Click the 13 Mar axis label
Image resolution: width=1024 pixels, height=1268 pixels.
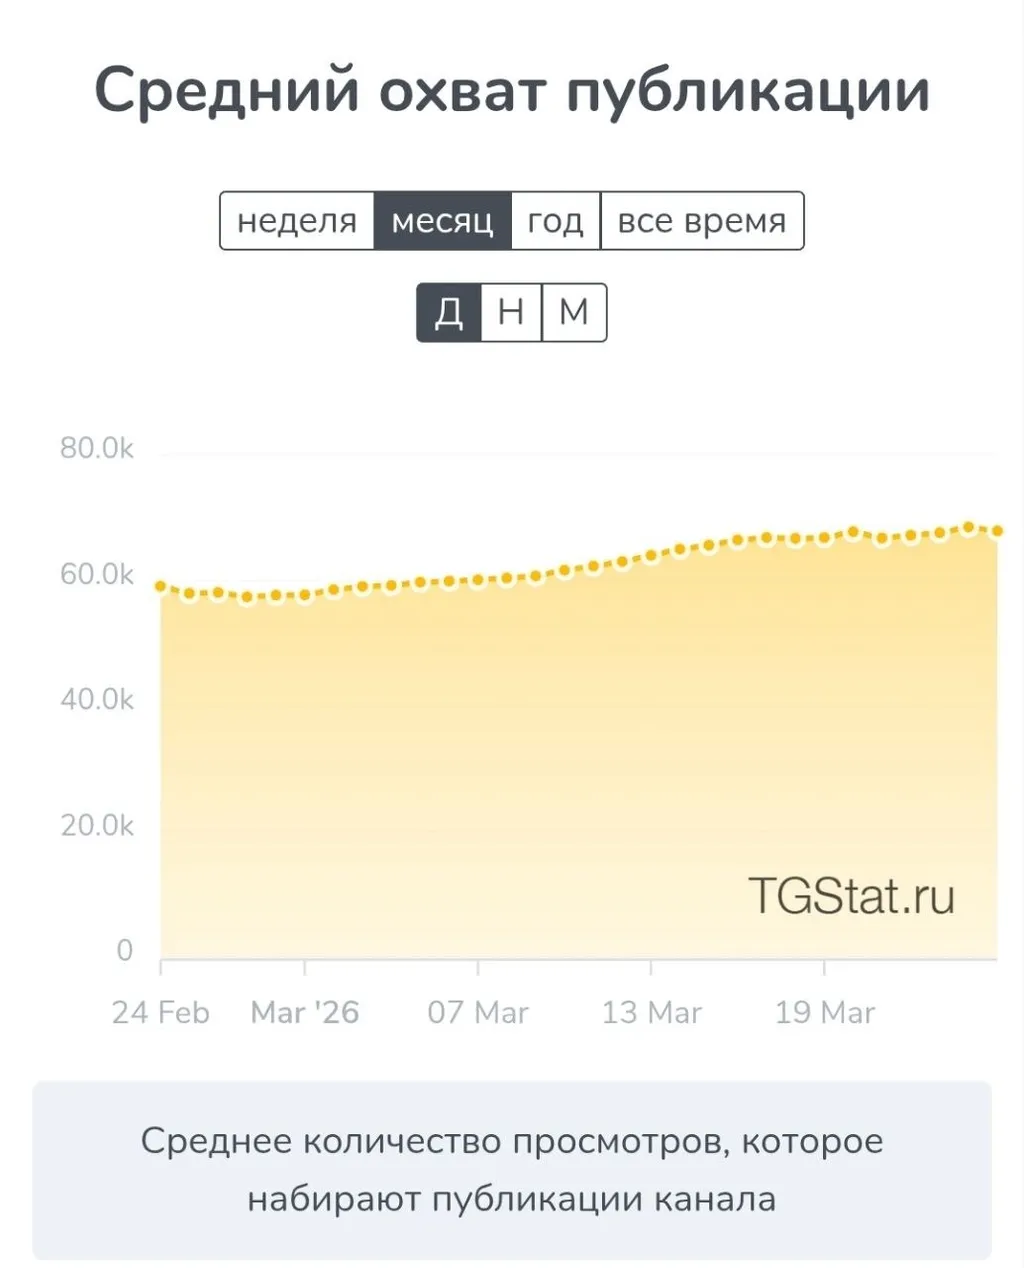pyautogui.click(x=651, y=1012)
